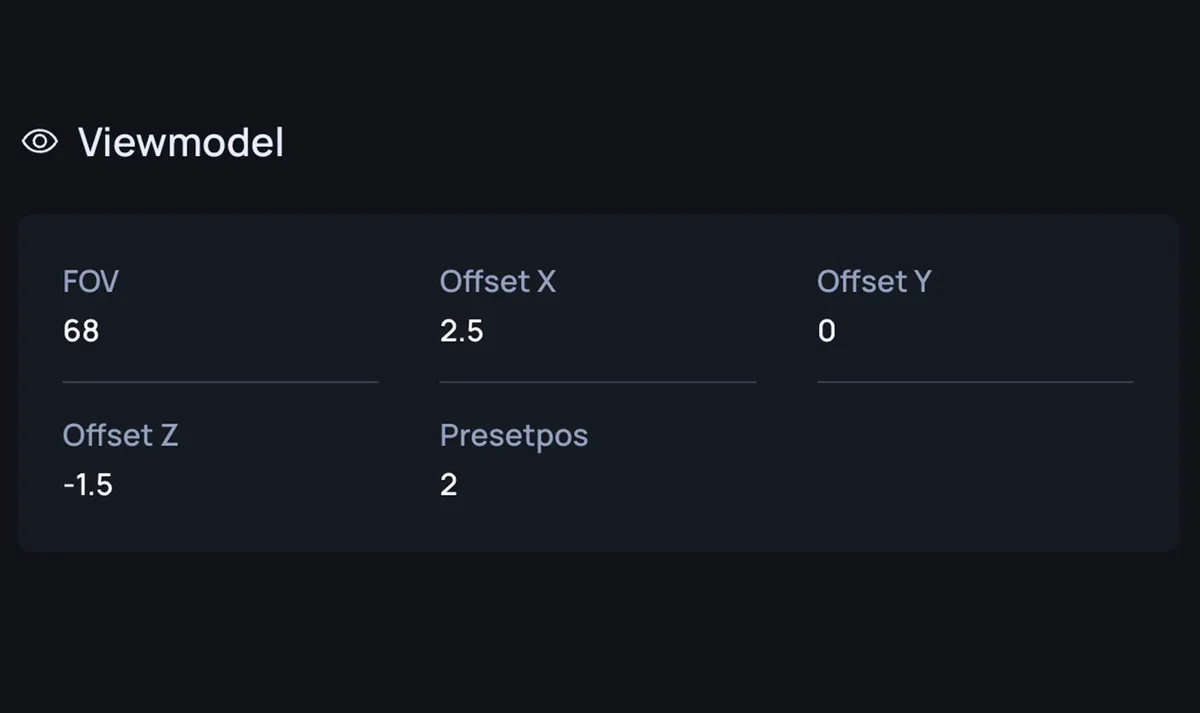The width and height of the screenshot is (1200, 713).
Task: Click the divider line under Offset X
Action: coord(598,382)
